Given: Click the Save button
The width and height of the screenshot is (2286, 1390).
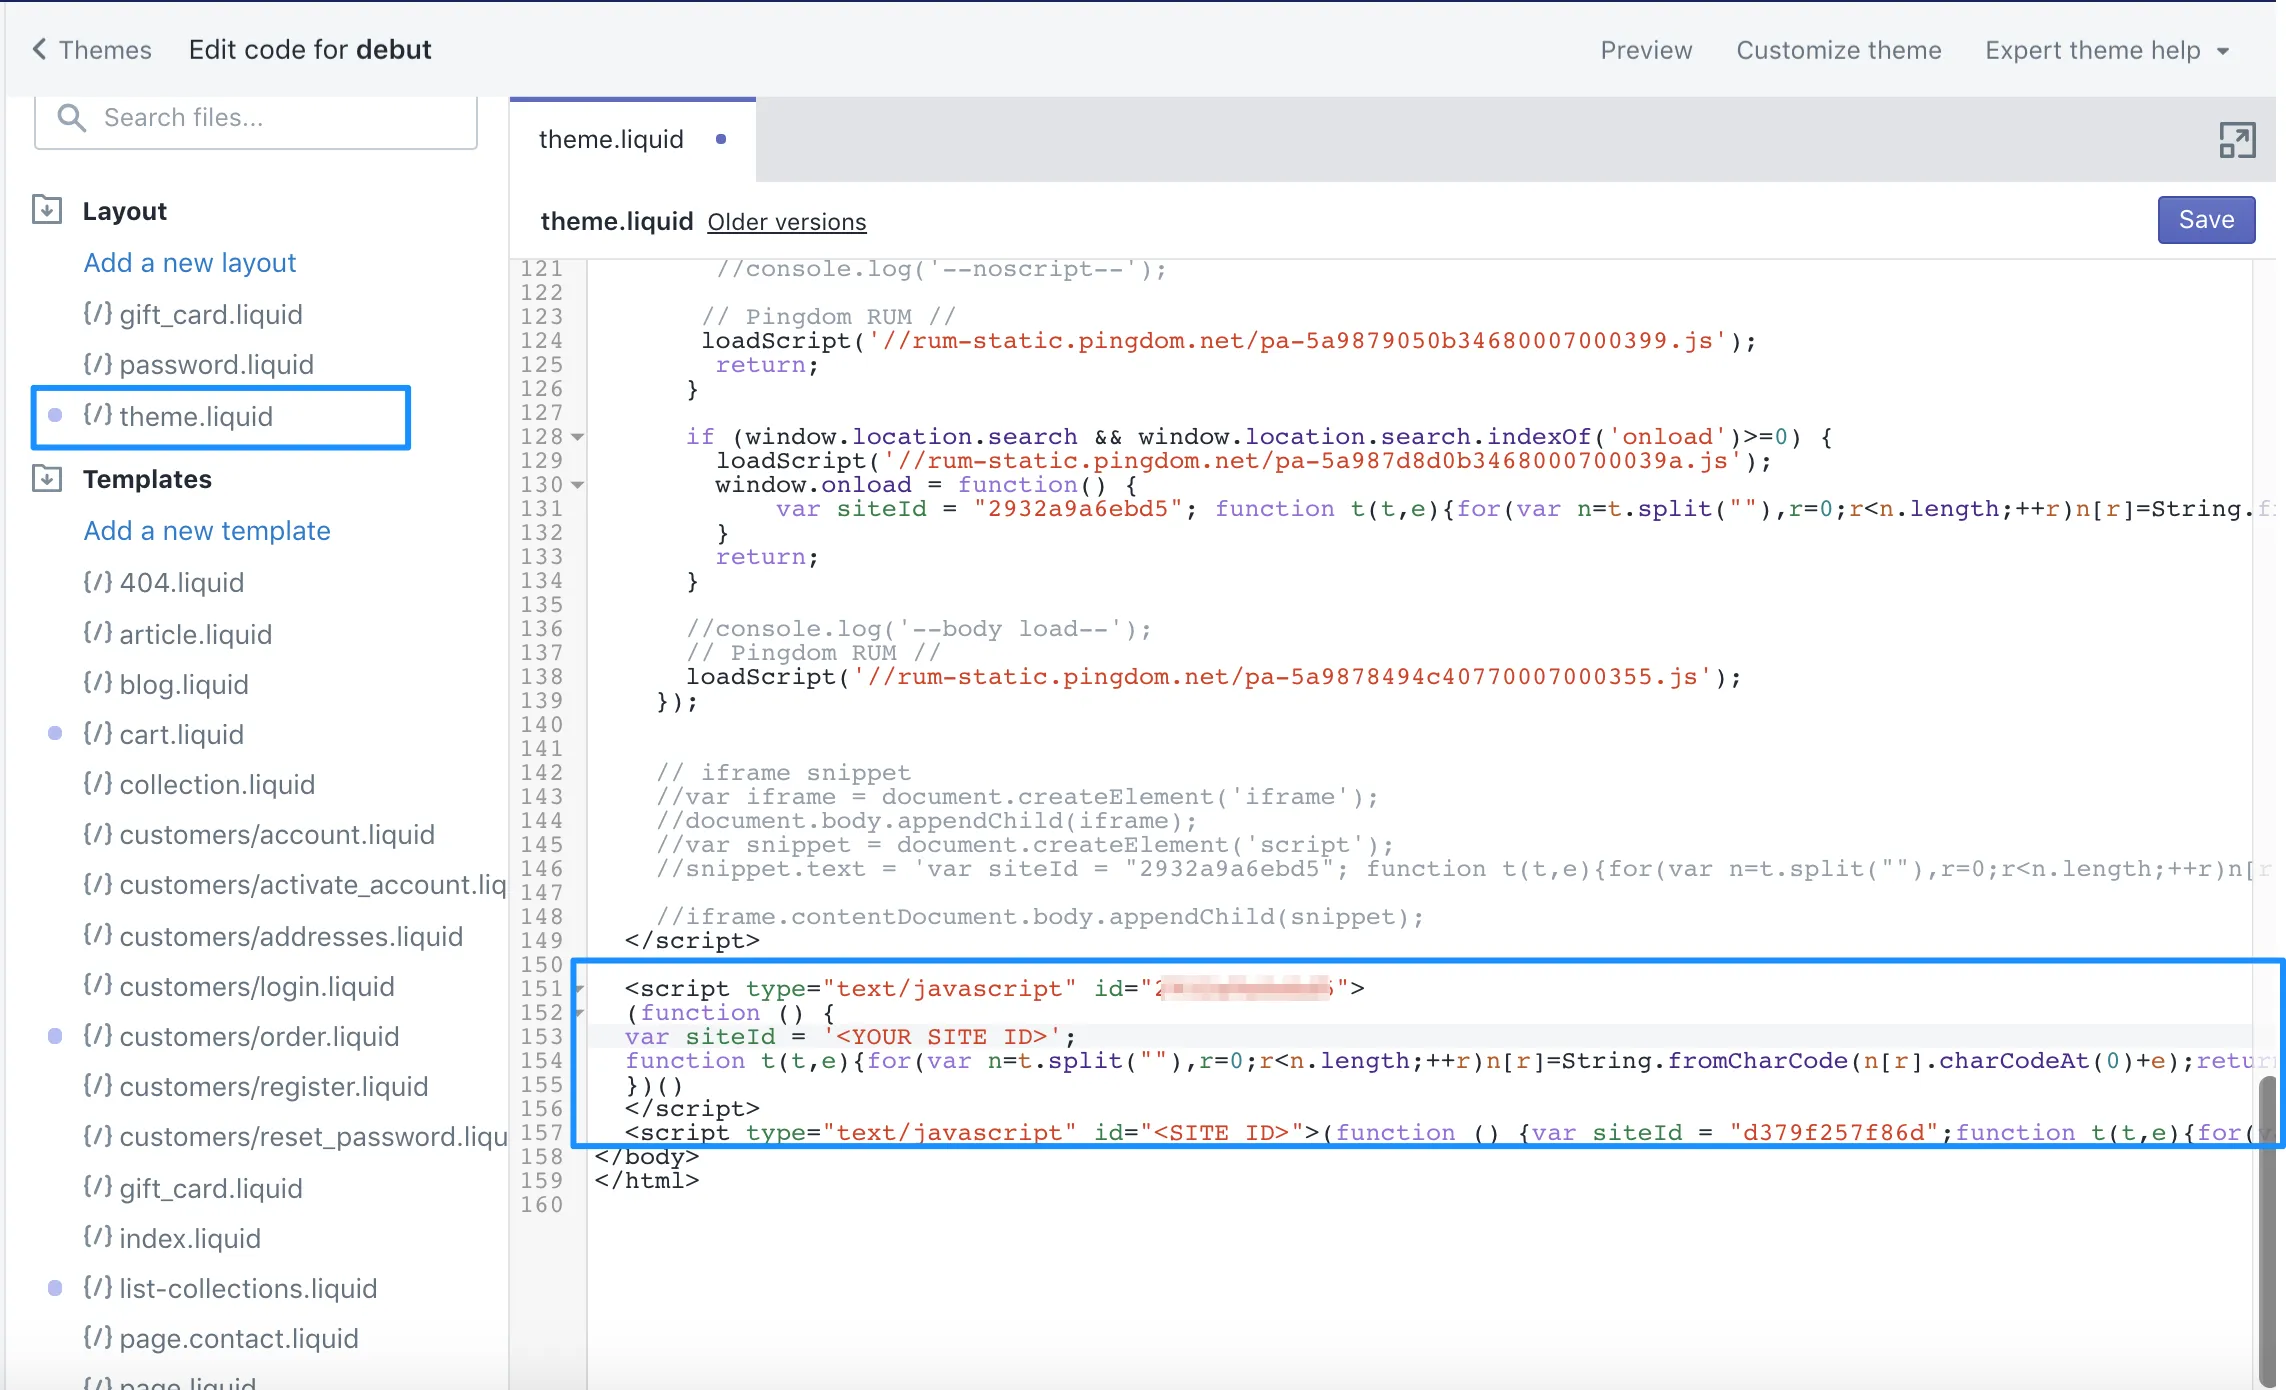Looking at the screenshot, I should [x=2206, y=220].
